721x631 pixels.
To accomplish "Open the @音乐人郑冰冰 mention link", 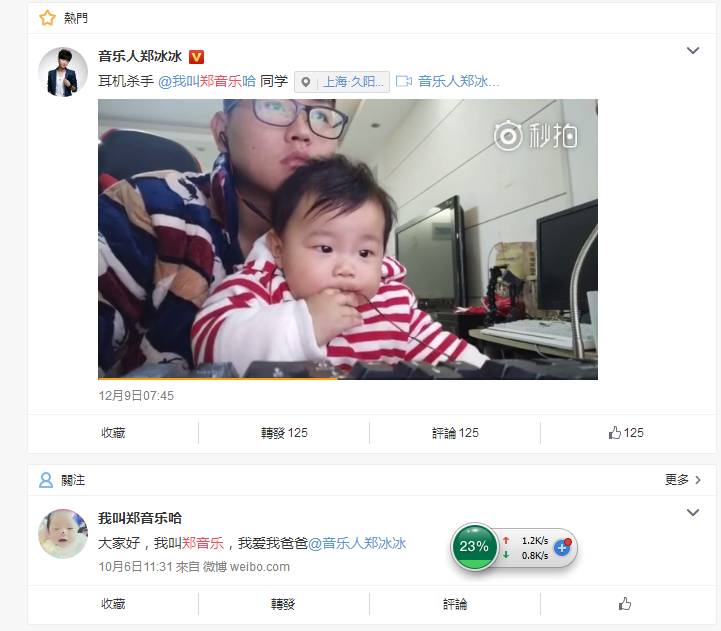I will [x=357, y=543].
